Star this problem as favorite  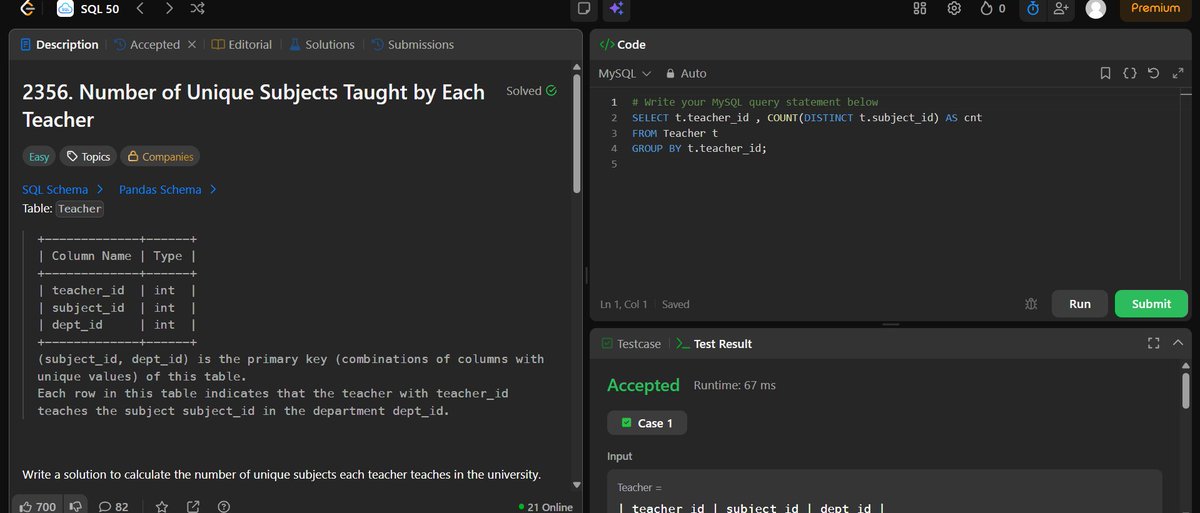pos(161,507)
